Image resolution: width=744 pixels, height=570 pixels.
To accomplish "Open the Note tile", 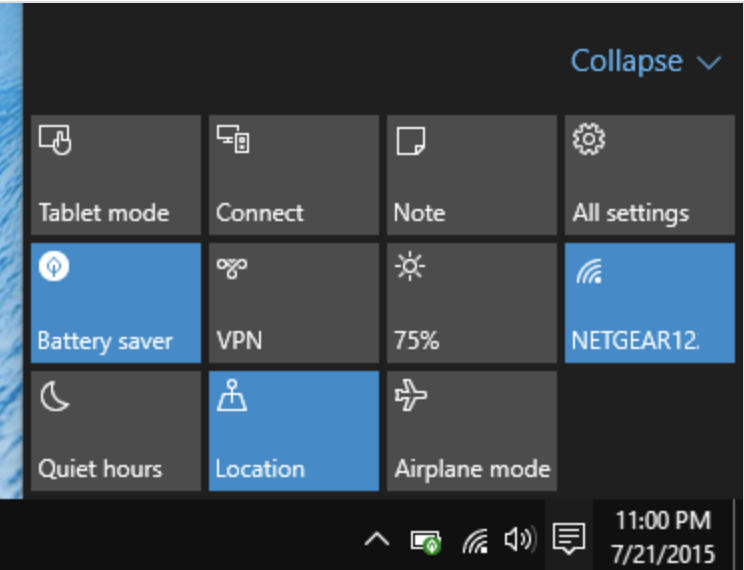I will click(x=472, y=175).
